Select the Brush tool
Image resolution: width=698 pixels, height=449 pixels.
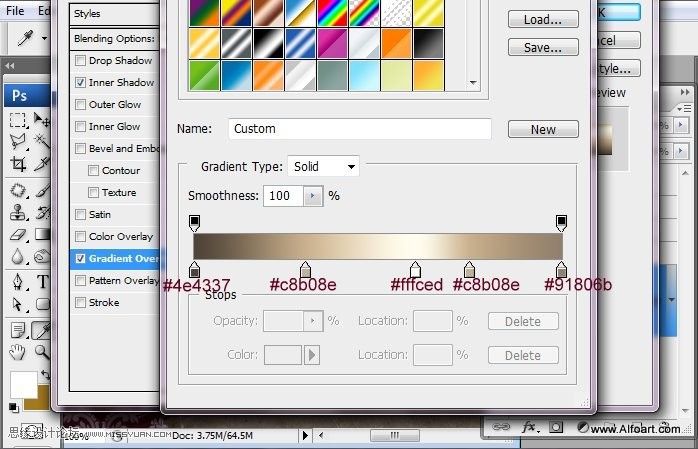tap(42, 190)
